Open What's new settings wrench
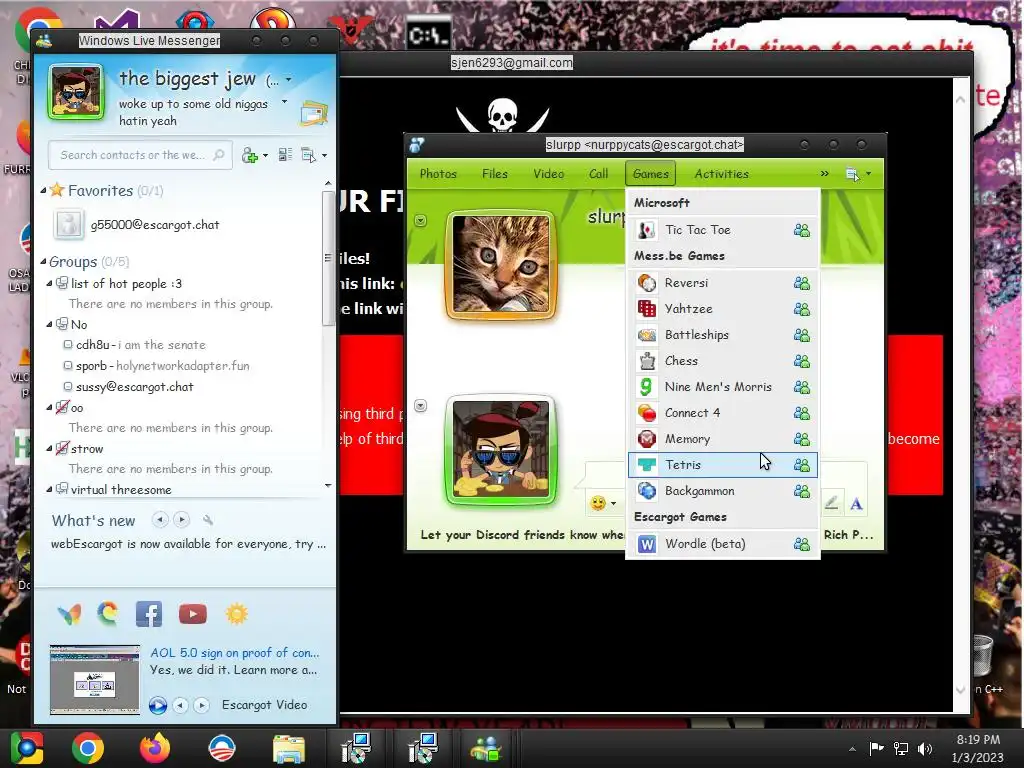Viewport: 1024px width, 768px height. pyautogui.click(x=208, y=520)
